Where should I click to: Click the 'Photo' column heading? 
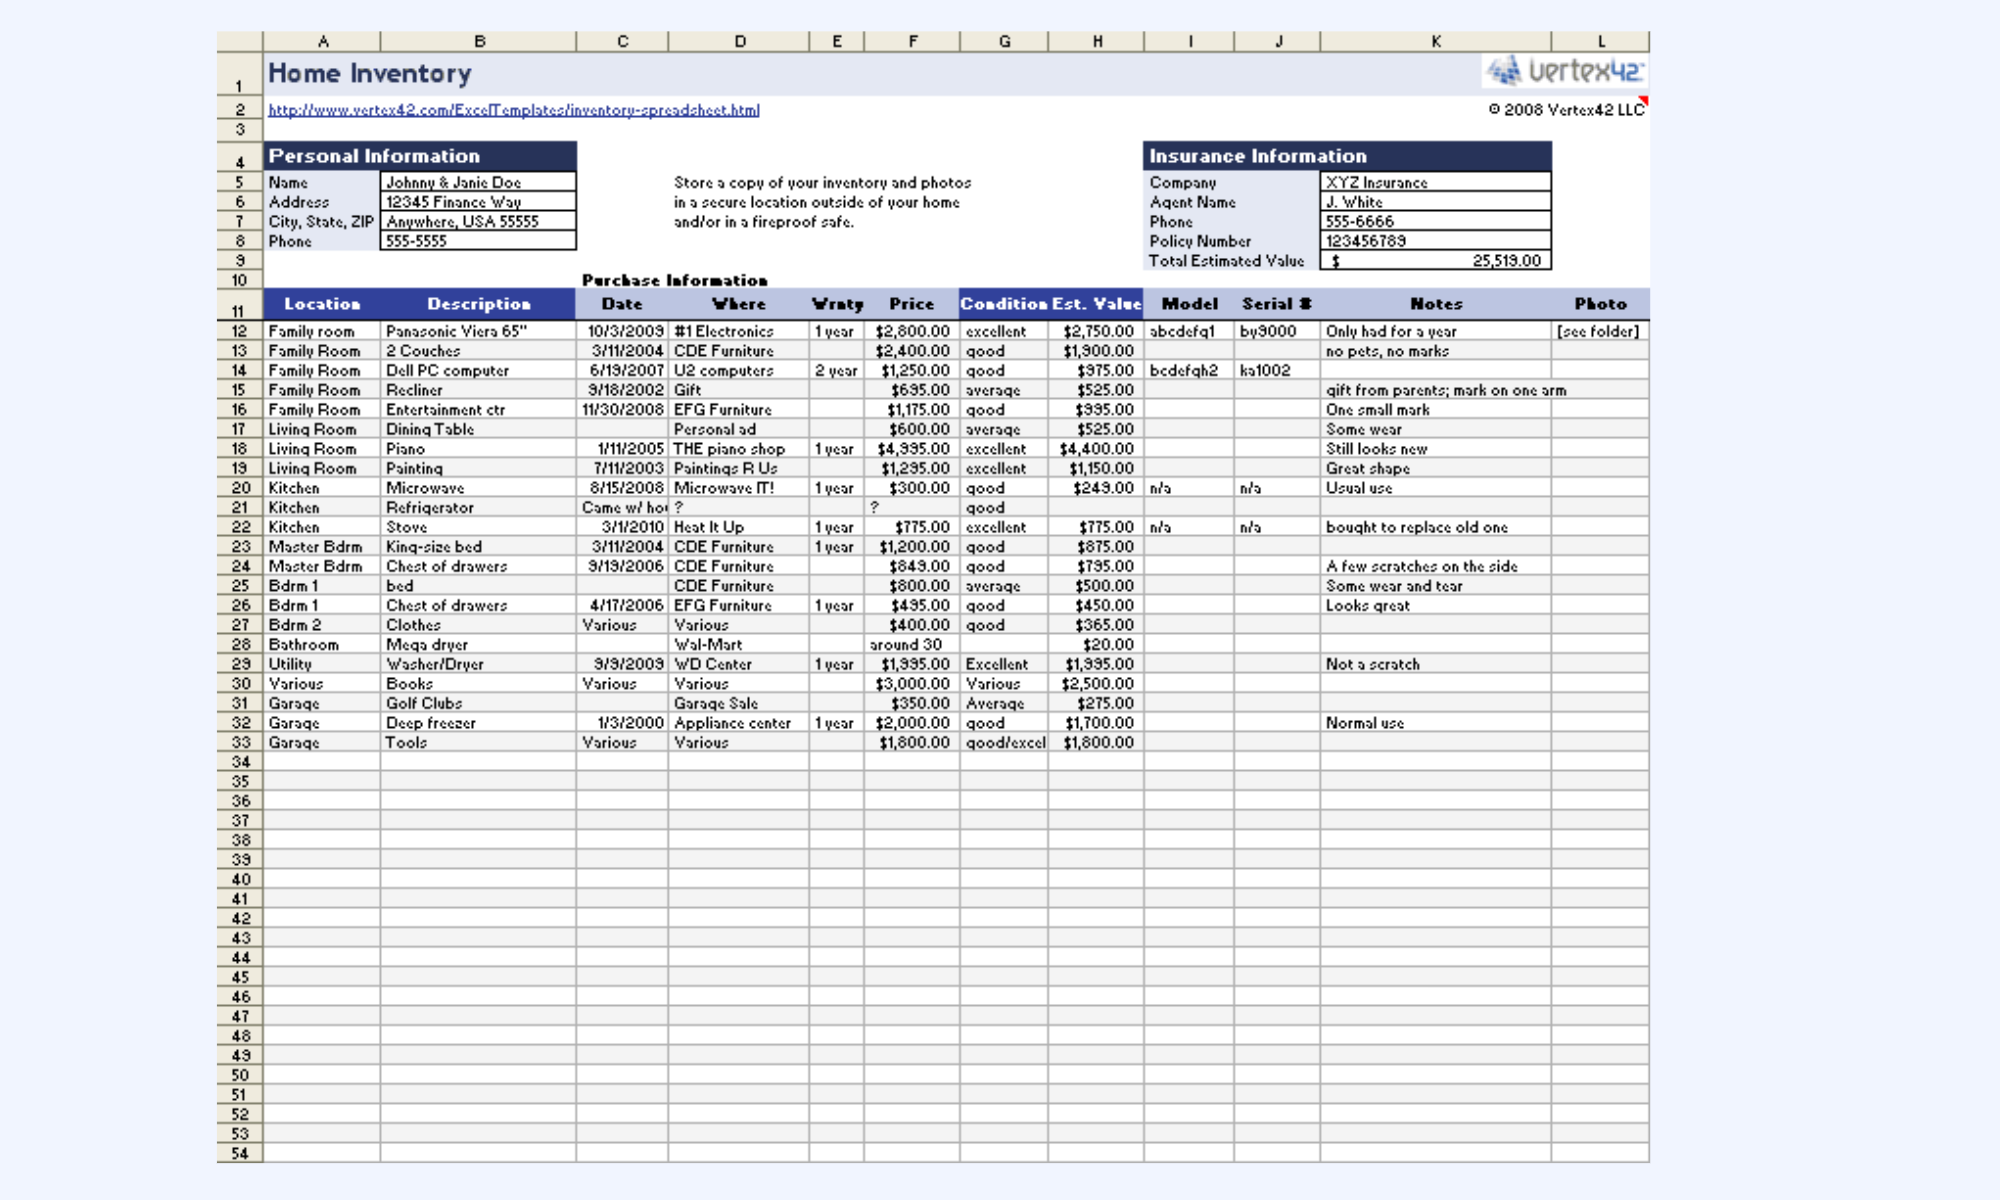(1600, 304)
